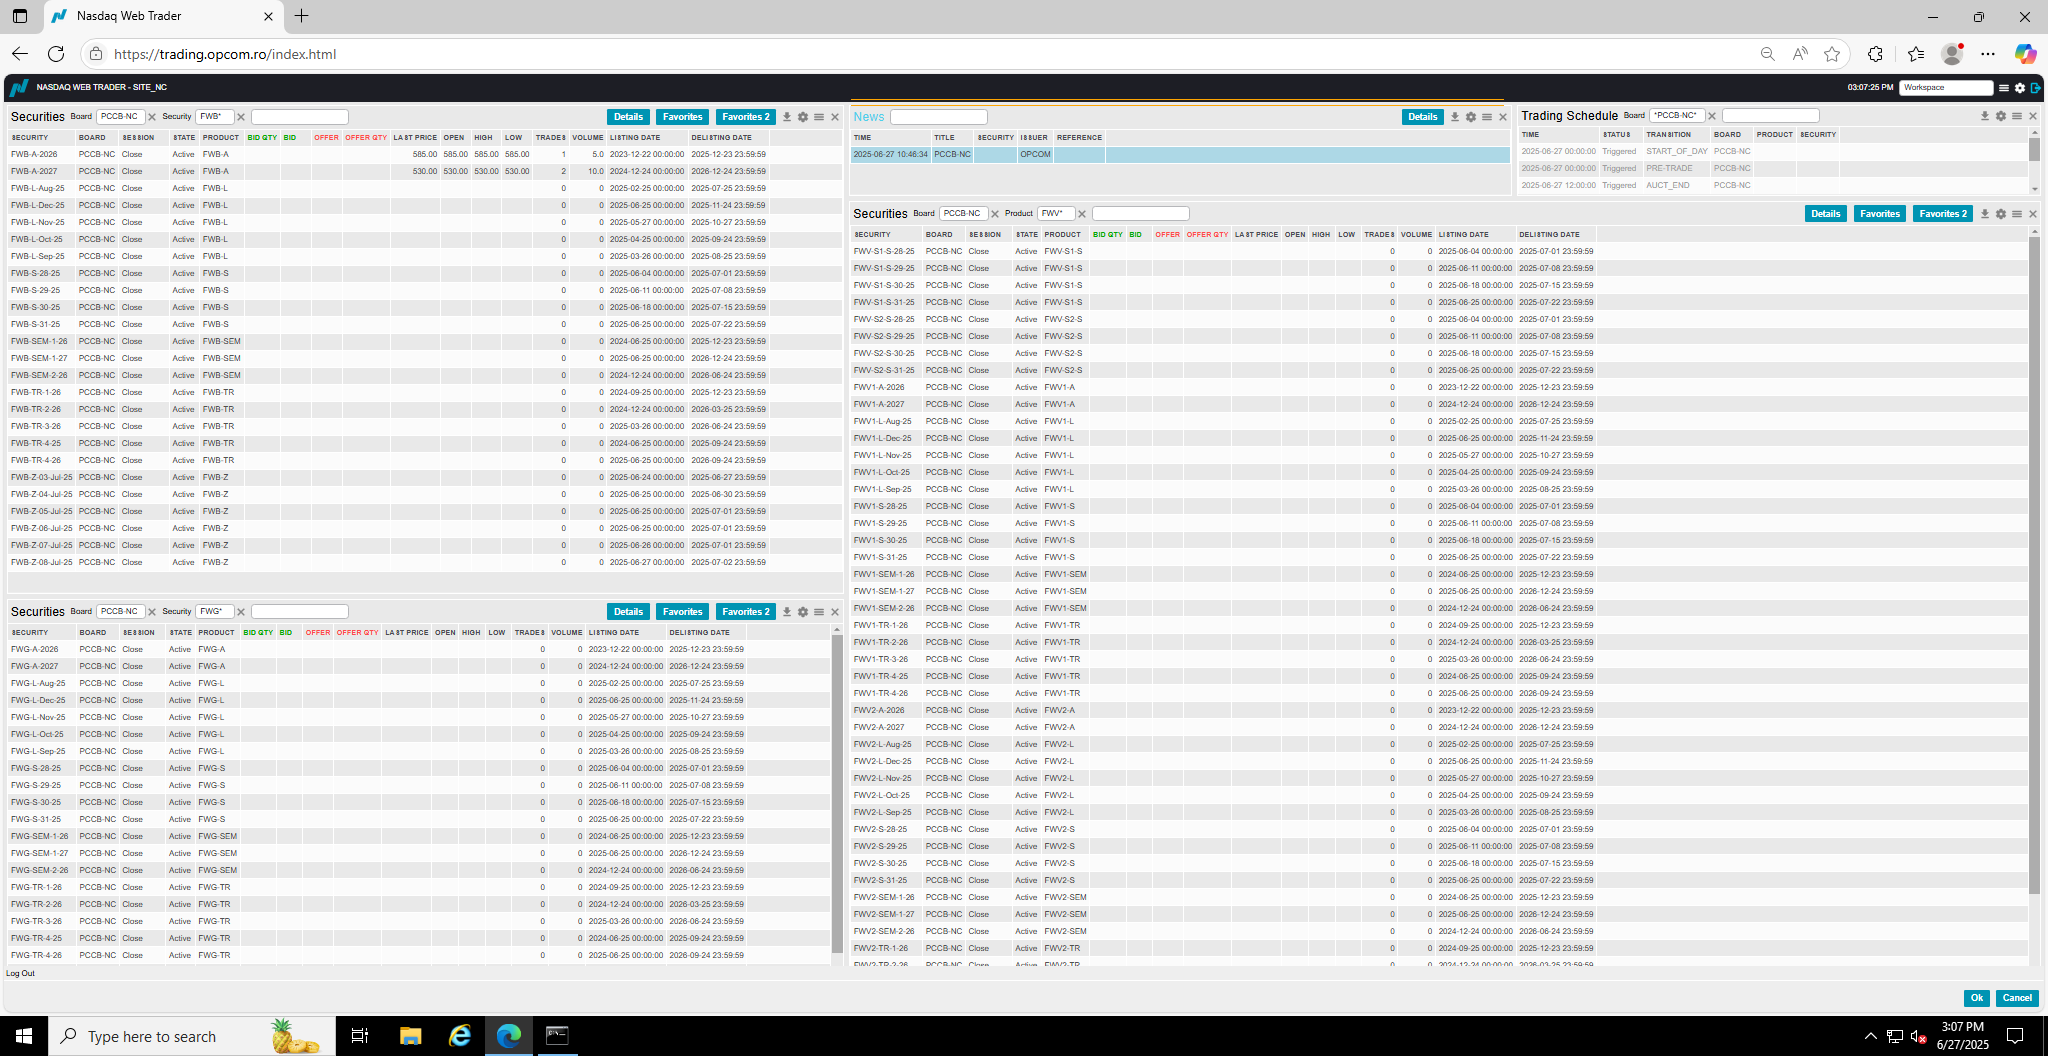Click the News search input field

click(939, 117)
